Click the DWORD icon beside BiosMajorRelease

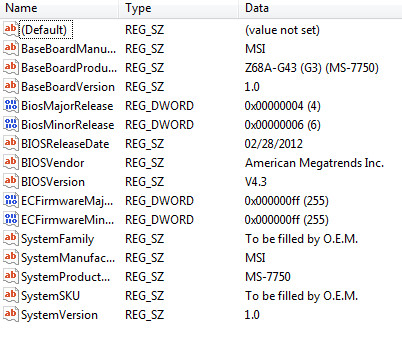point(10,105)
